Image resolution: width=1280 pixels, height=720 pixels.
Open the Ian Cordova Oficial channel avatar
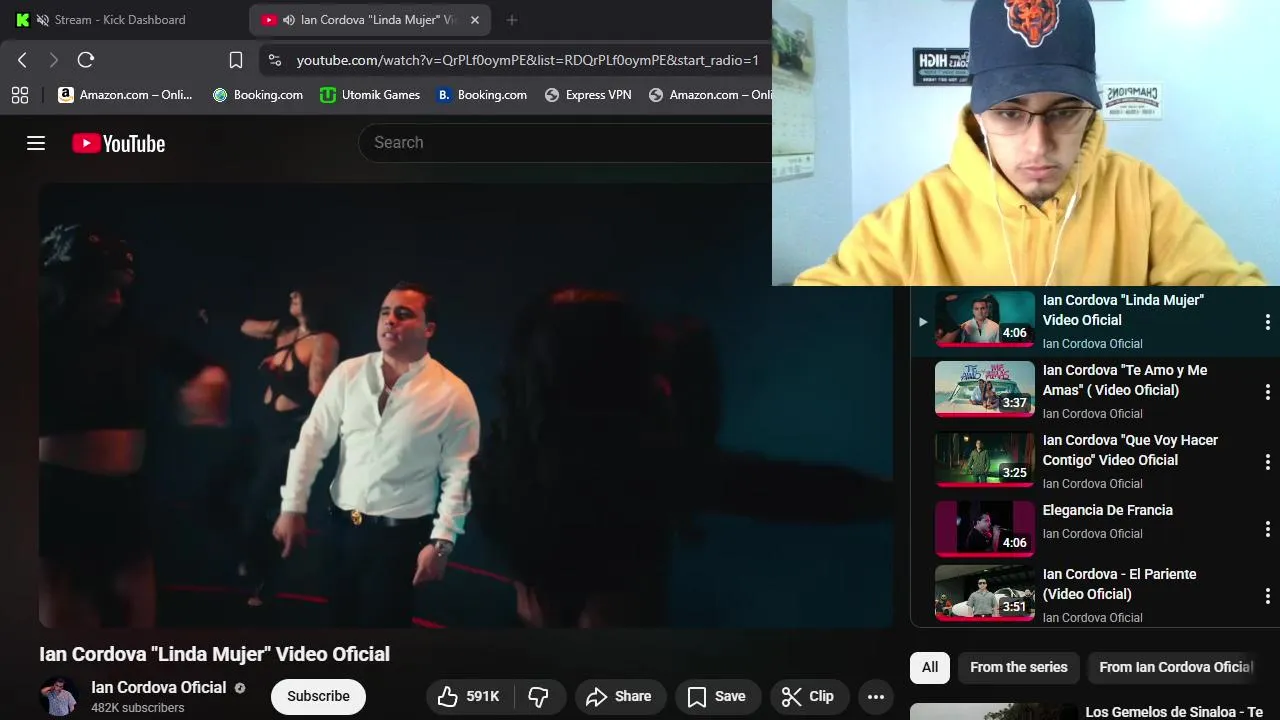point(59,697)
